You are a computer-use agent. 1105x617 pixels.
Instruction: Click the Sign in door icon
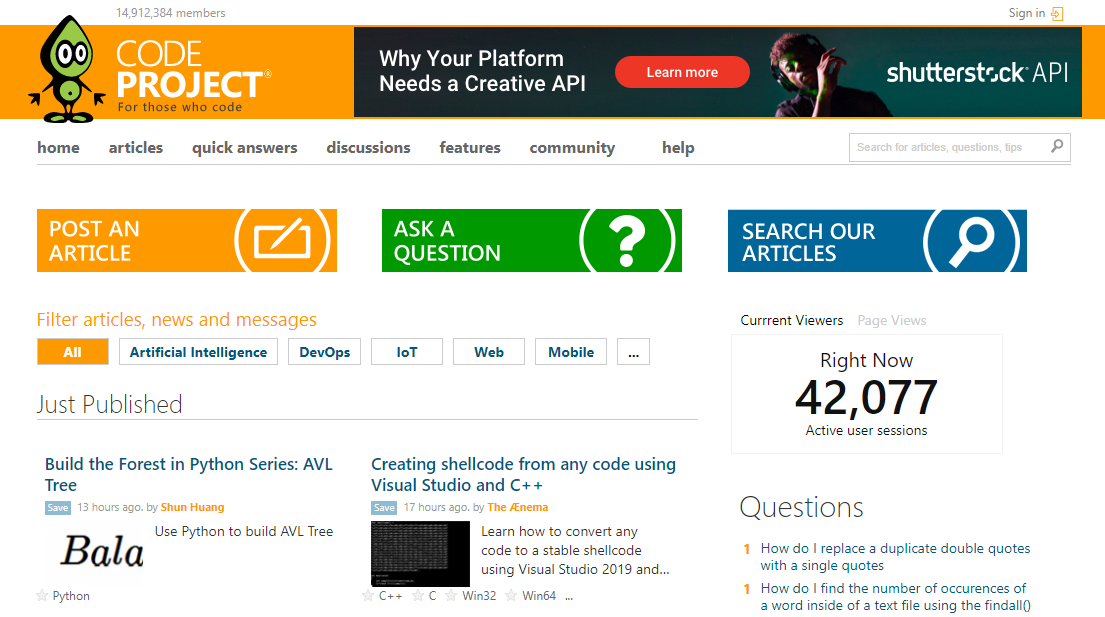[1057, 13]
